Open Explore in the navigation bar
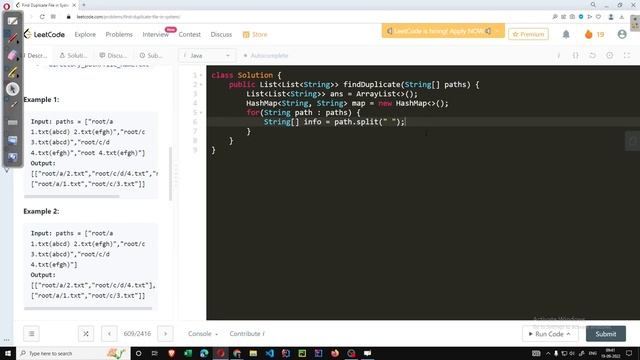Screen dimensions: 640x360 click(x=85, y=35)
